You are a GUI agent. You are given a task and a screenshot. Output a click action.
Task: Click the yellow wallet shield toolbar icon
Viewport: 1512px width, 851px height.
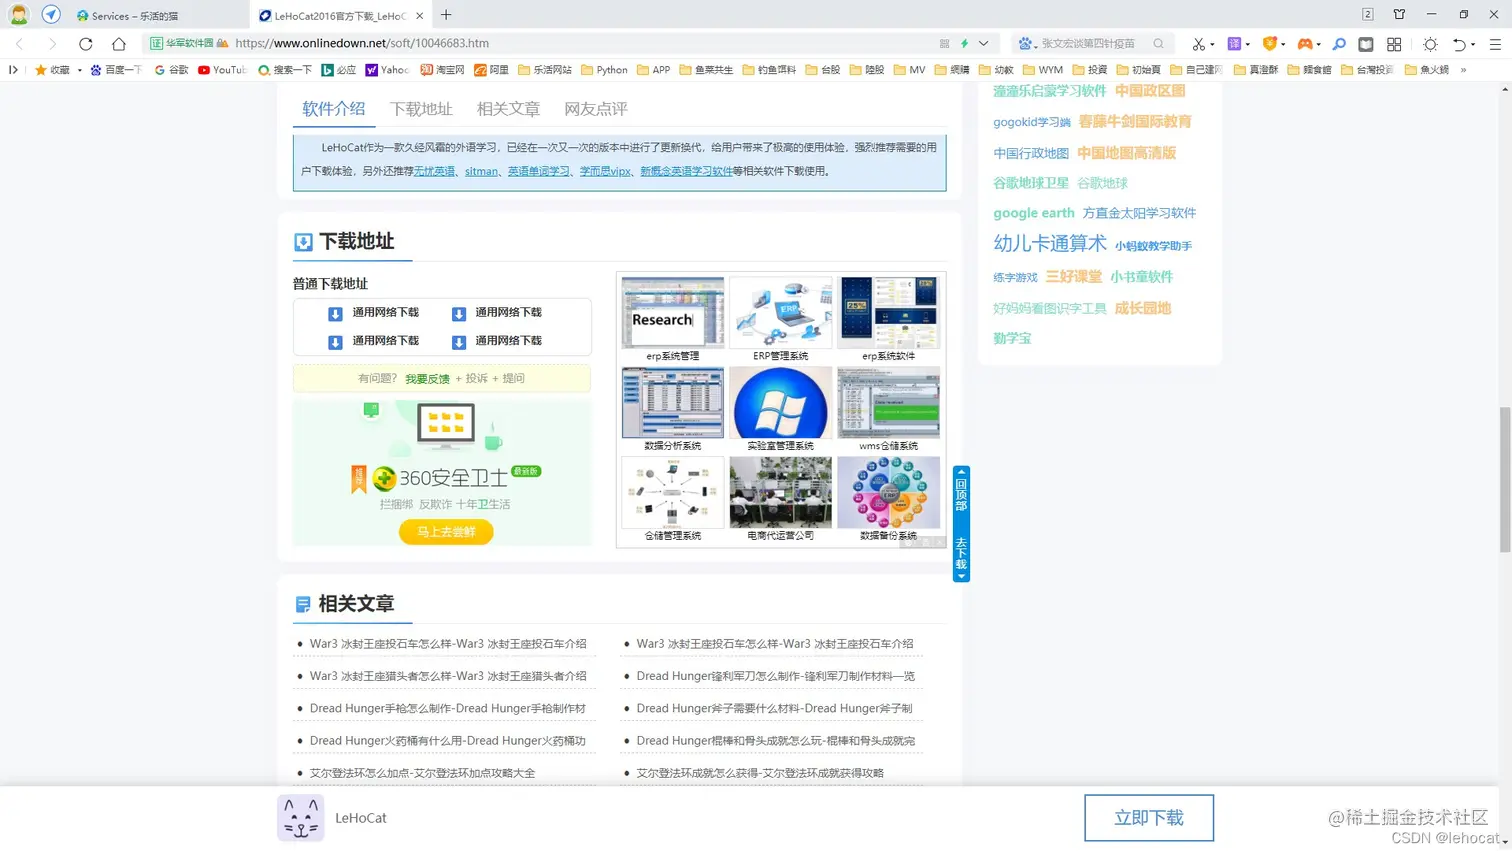1270,43
